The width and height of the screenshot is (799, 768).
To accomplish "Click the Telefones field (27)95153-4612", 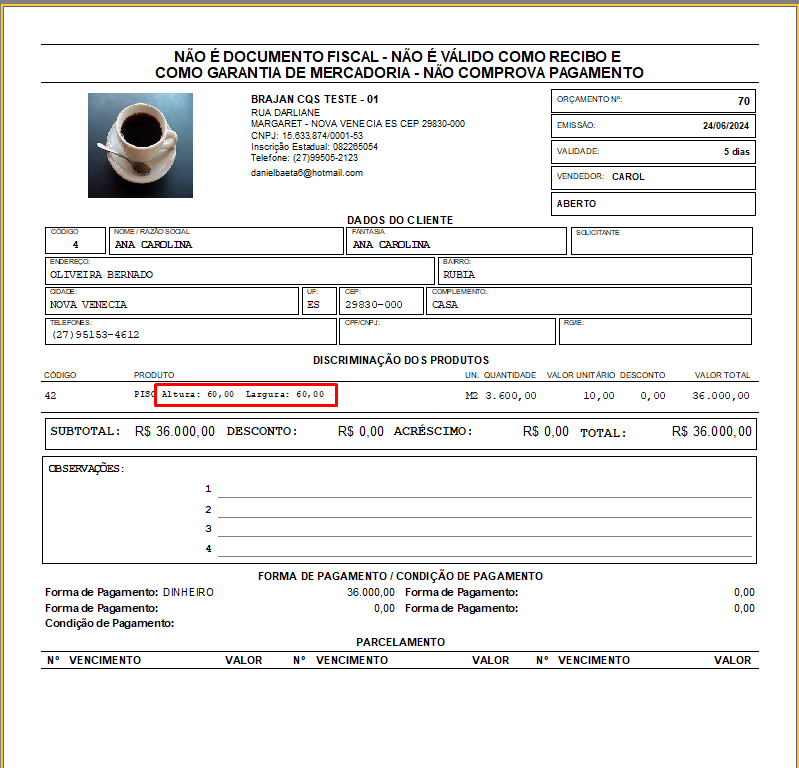I will tap(190, 332).
